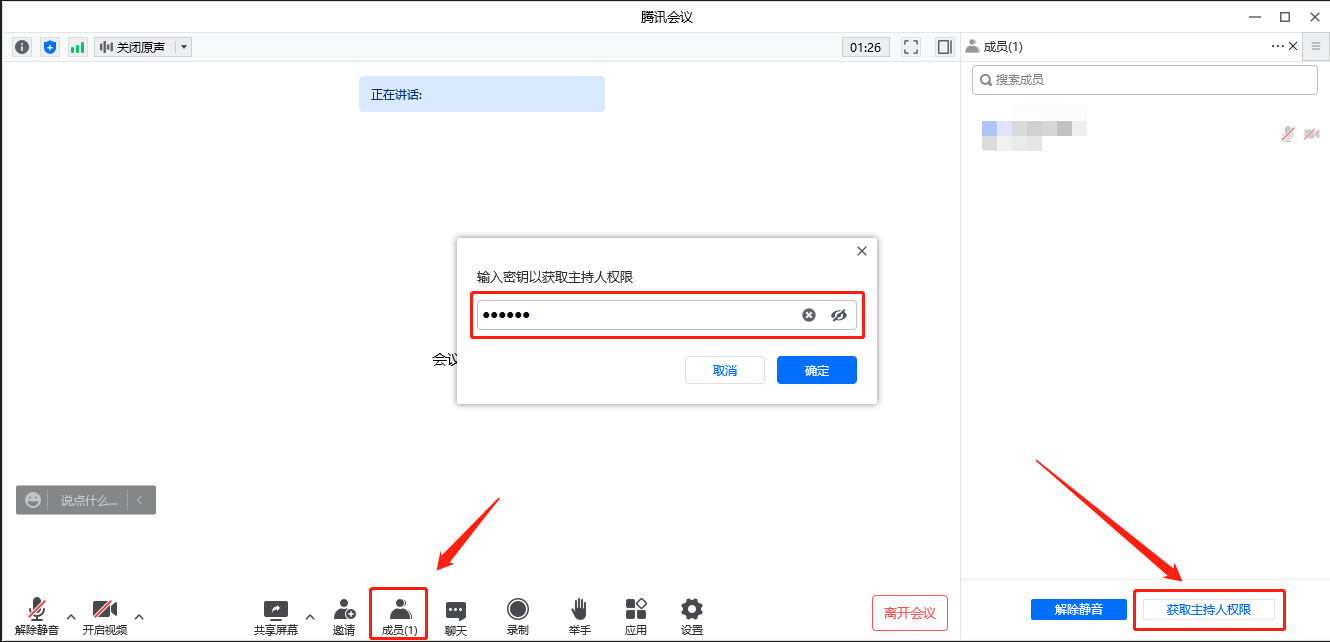The image size is (1330, 642).
Task: Turn on camera with 开启视频
Action: (105, 616)
